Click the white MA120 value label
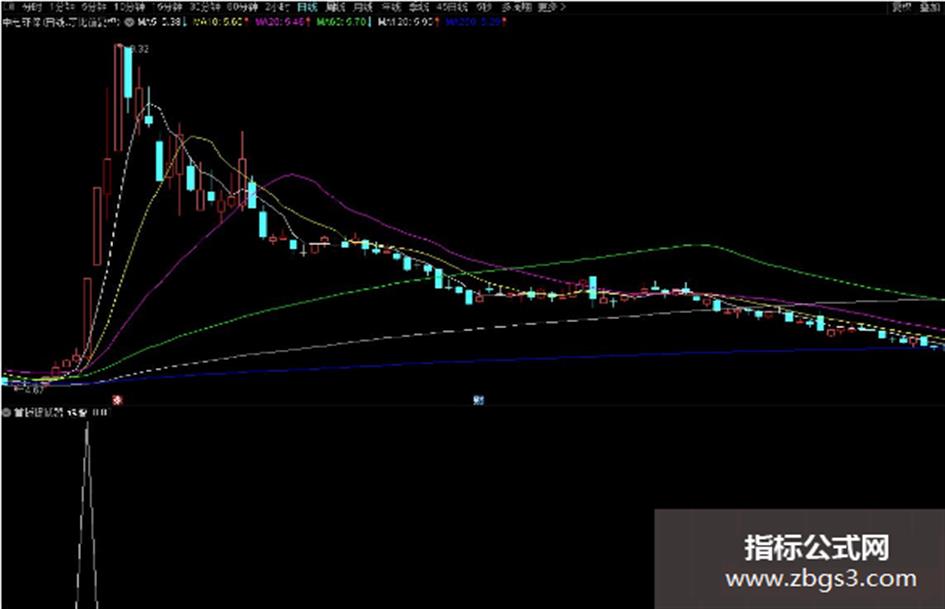 (408, 22)
